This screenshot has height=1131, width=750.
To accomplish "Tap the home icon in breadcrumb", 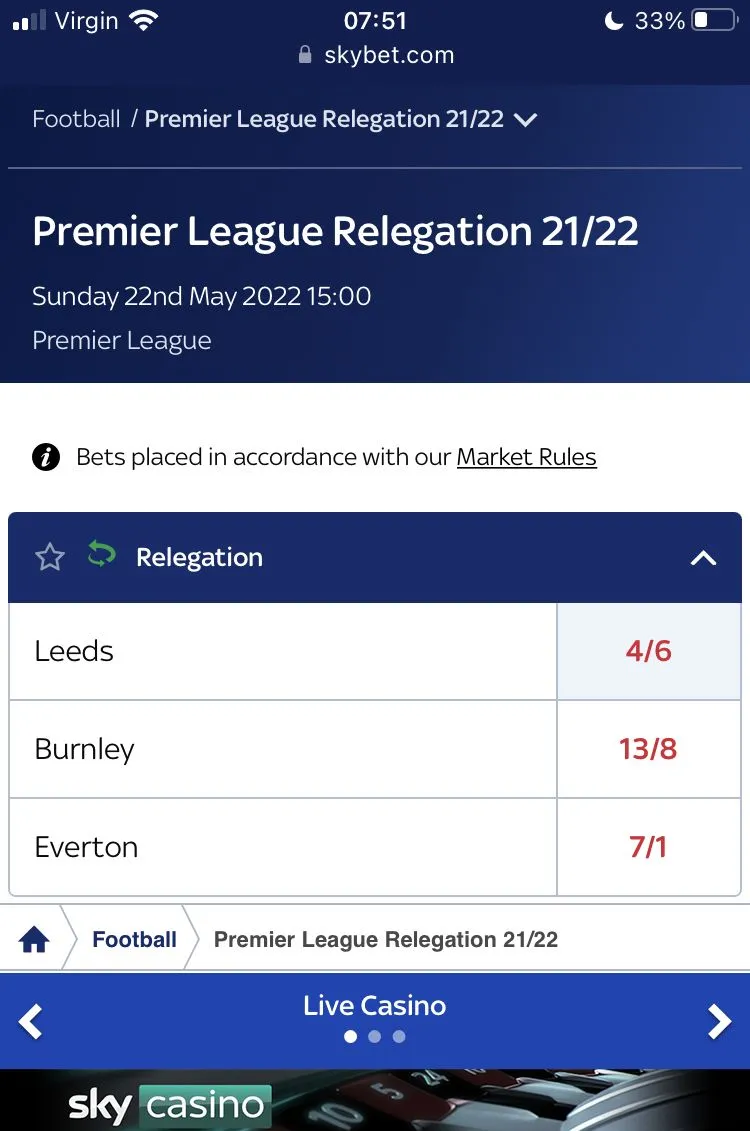I will click(x=34, y=940).
